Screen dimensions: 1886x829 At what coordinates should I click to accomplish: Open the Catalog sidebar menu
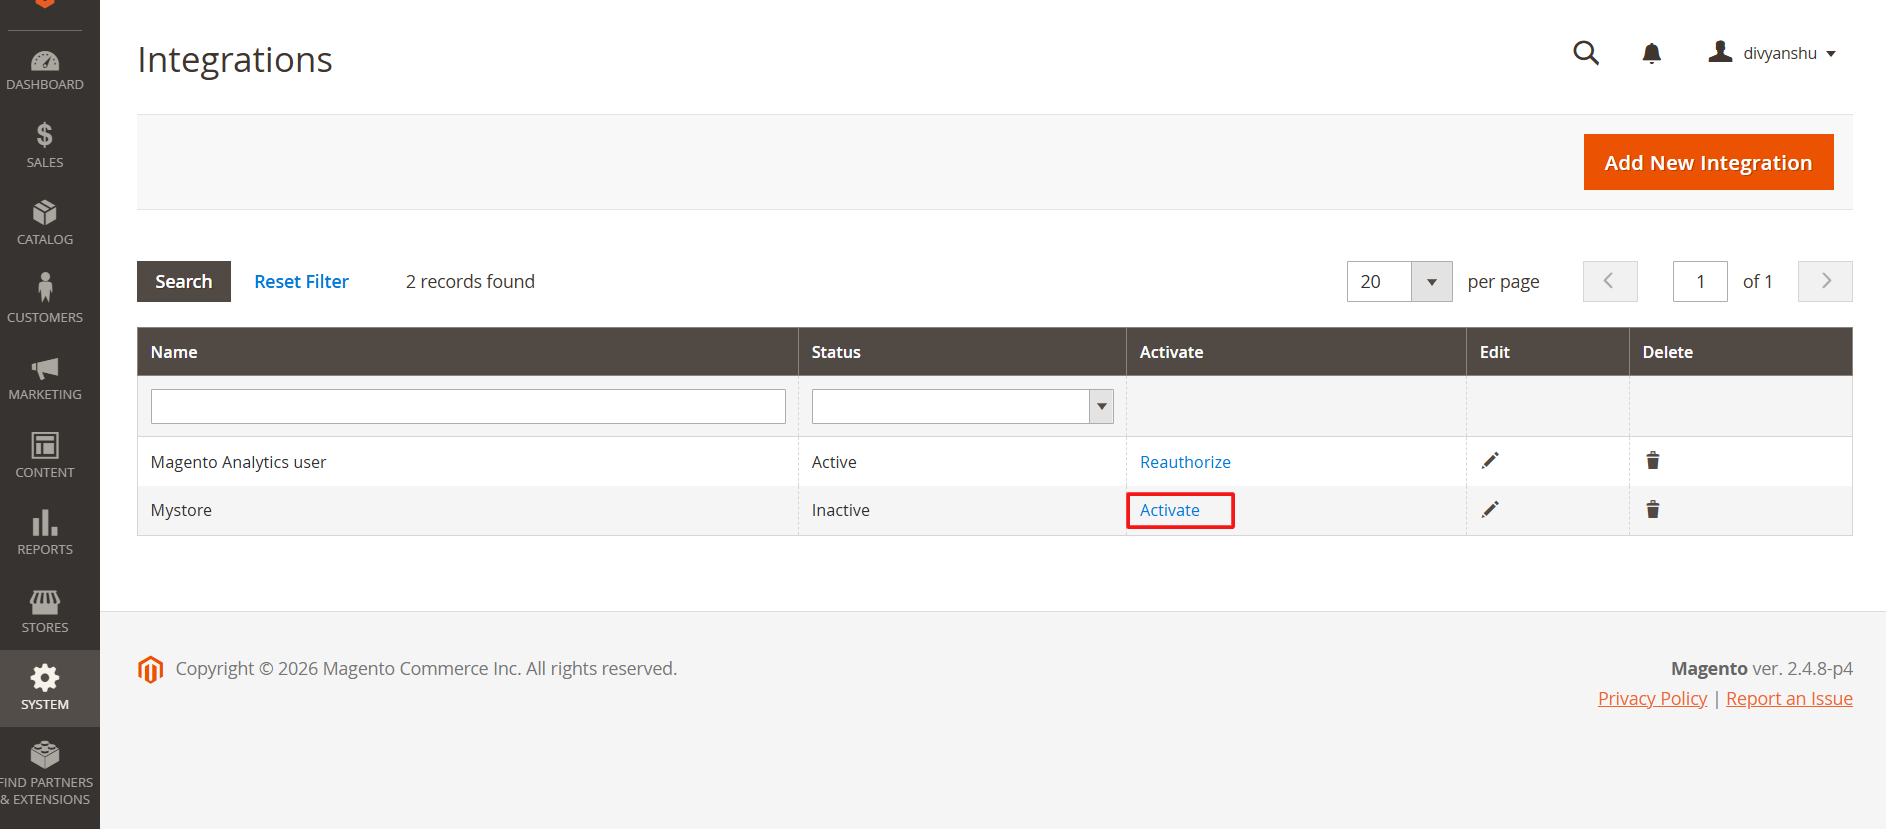(45, 224)
